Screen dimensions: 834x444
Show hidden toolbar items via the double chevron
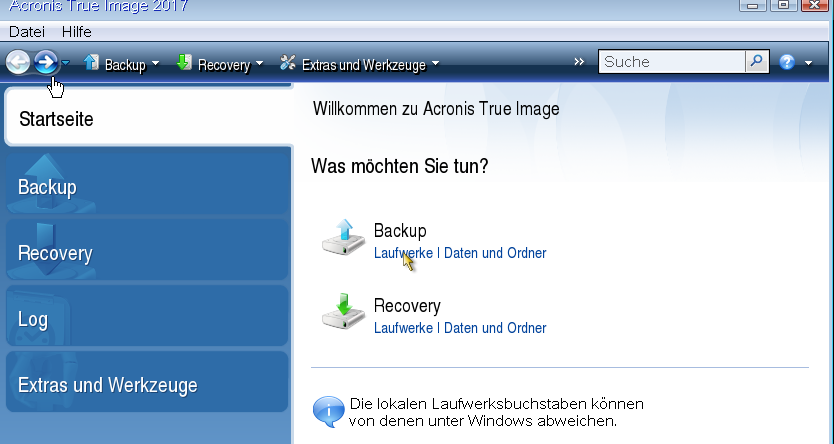[579, 62]
